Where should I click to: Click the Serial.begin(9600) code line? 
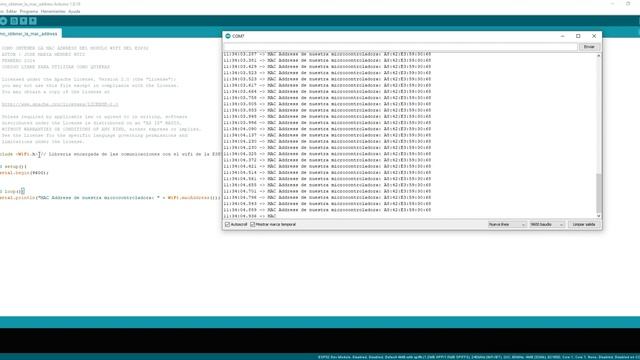(x=24, y=173)
